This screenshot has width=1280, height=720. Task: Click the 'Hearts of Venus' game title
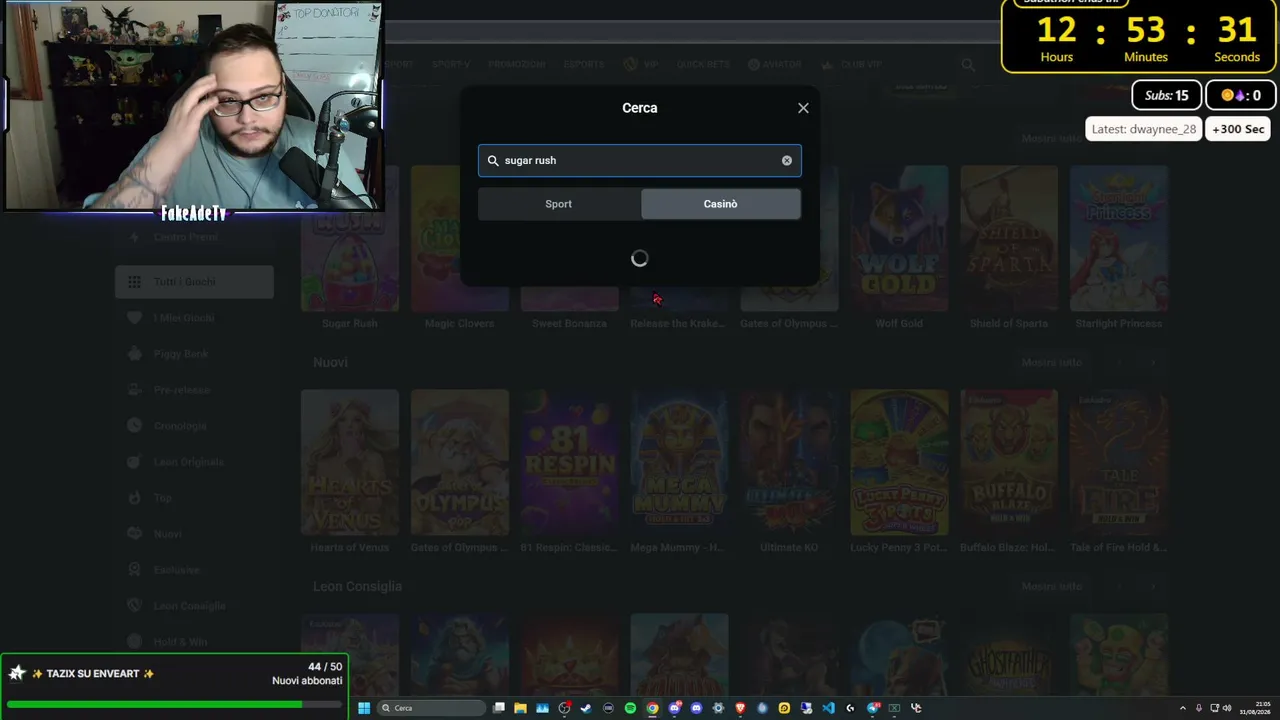point(350,547)
